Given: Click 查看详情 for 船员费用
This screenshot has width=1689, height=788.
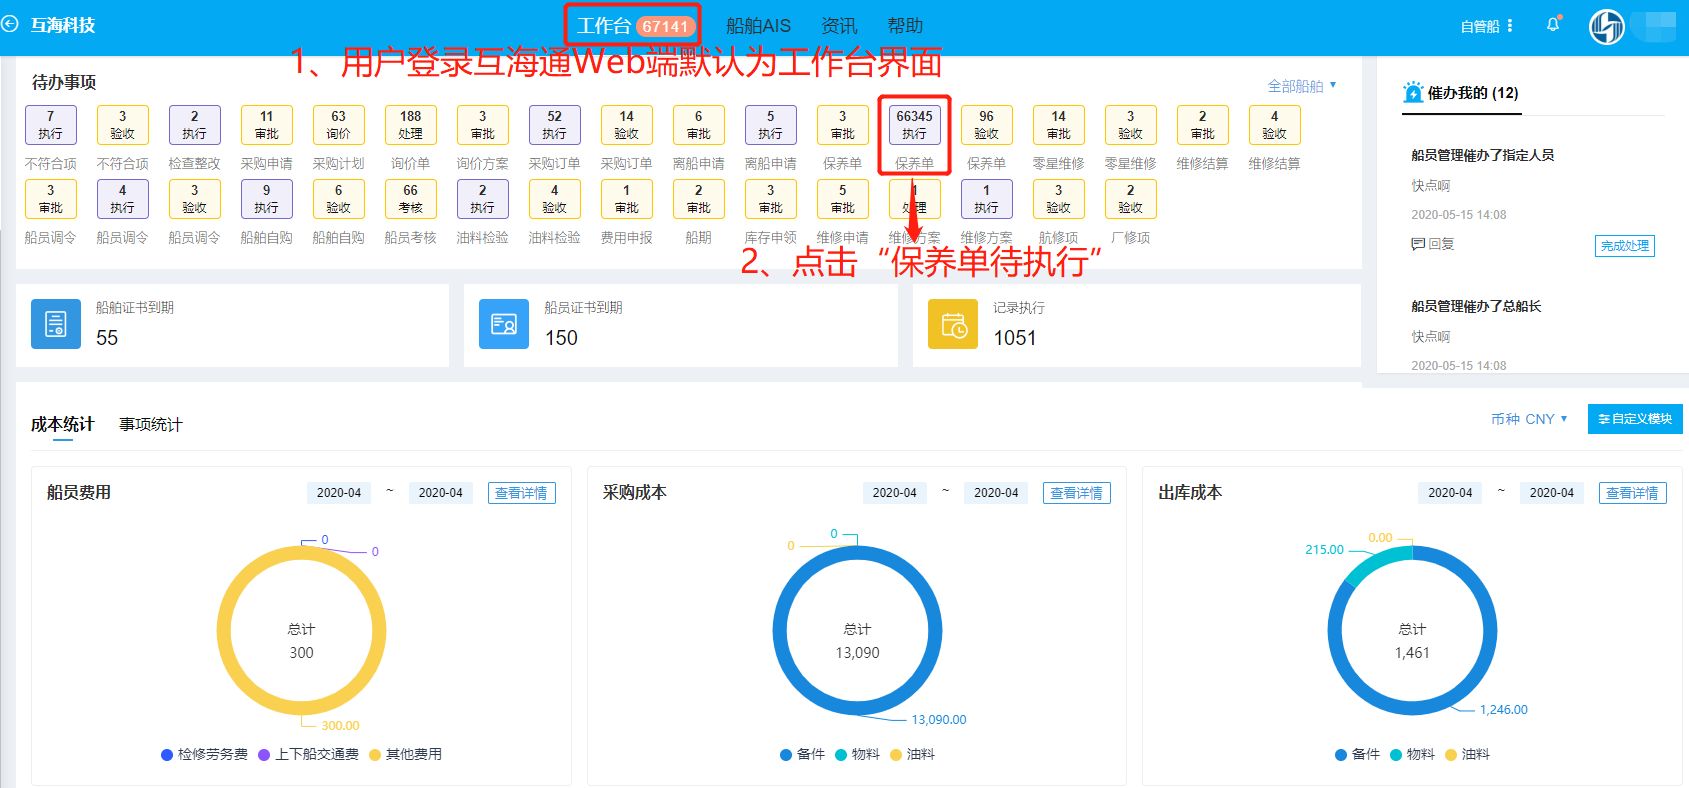Looking at the screenshot, I should 522,493.
